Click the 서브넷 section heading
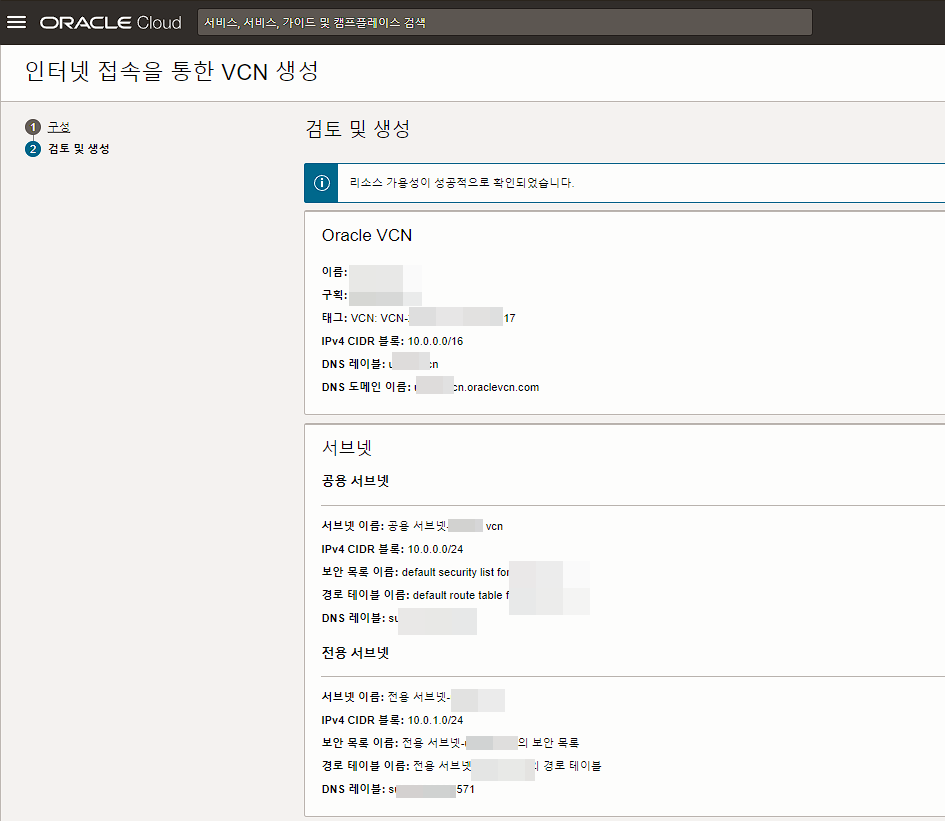 346,450
